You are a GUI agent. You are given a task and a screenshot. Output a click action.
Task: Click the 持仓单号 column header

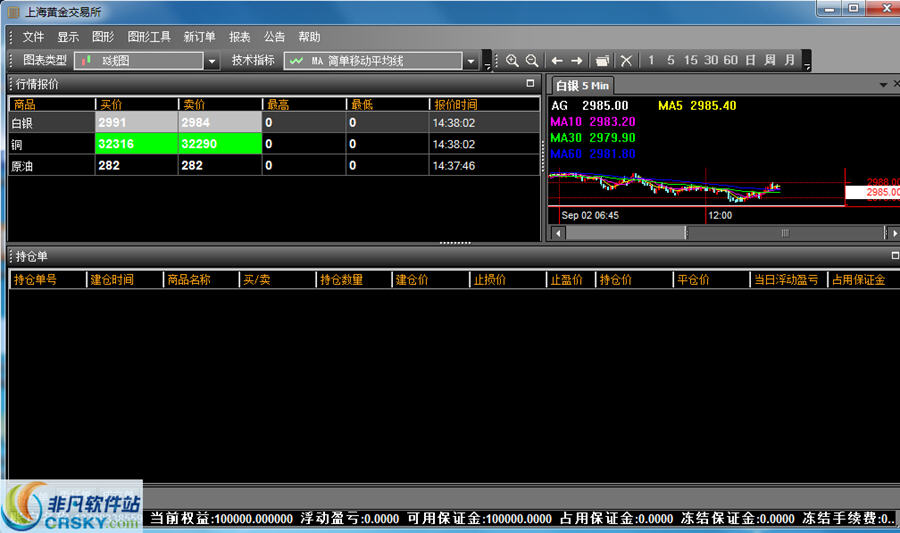coord(47,279)
